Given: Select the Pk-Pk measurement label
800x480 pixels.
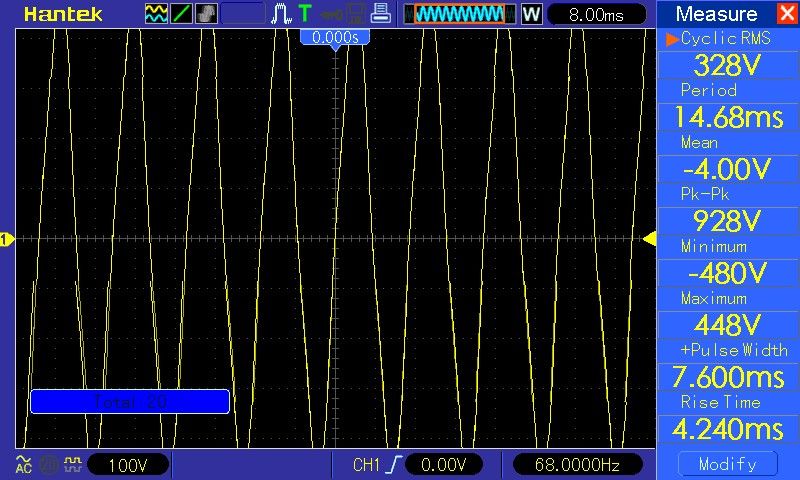Looking at the screenshot, I should [705, 194].
